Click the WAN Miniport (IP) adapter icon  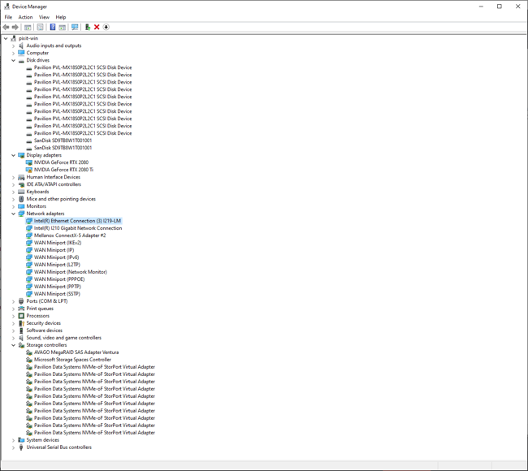29,250
